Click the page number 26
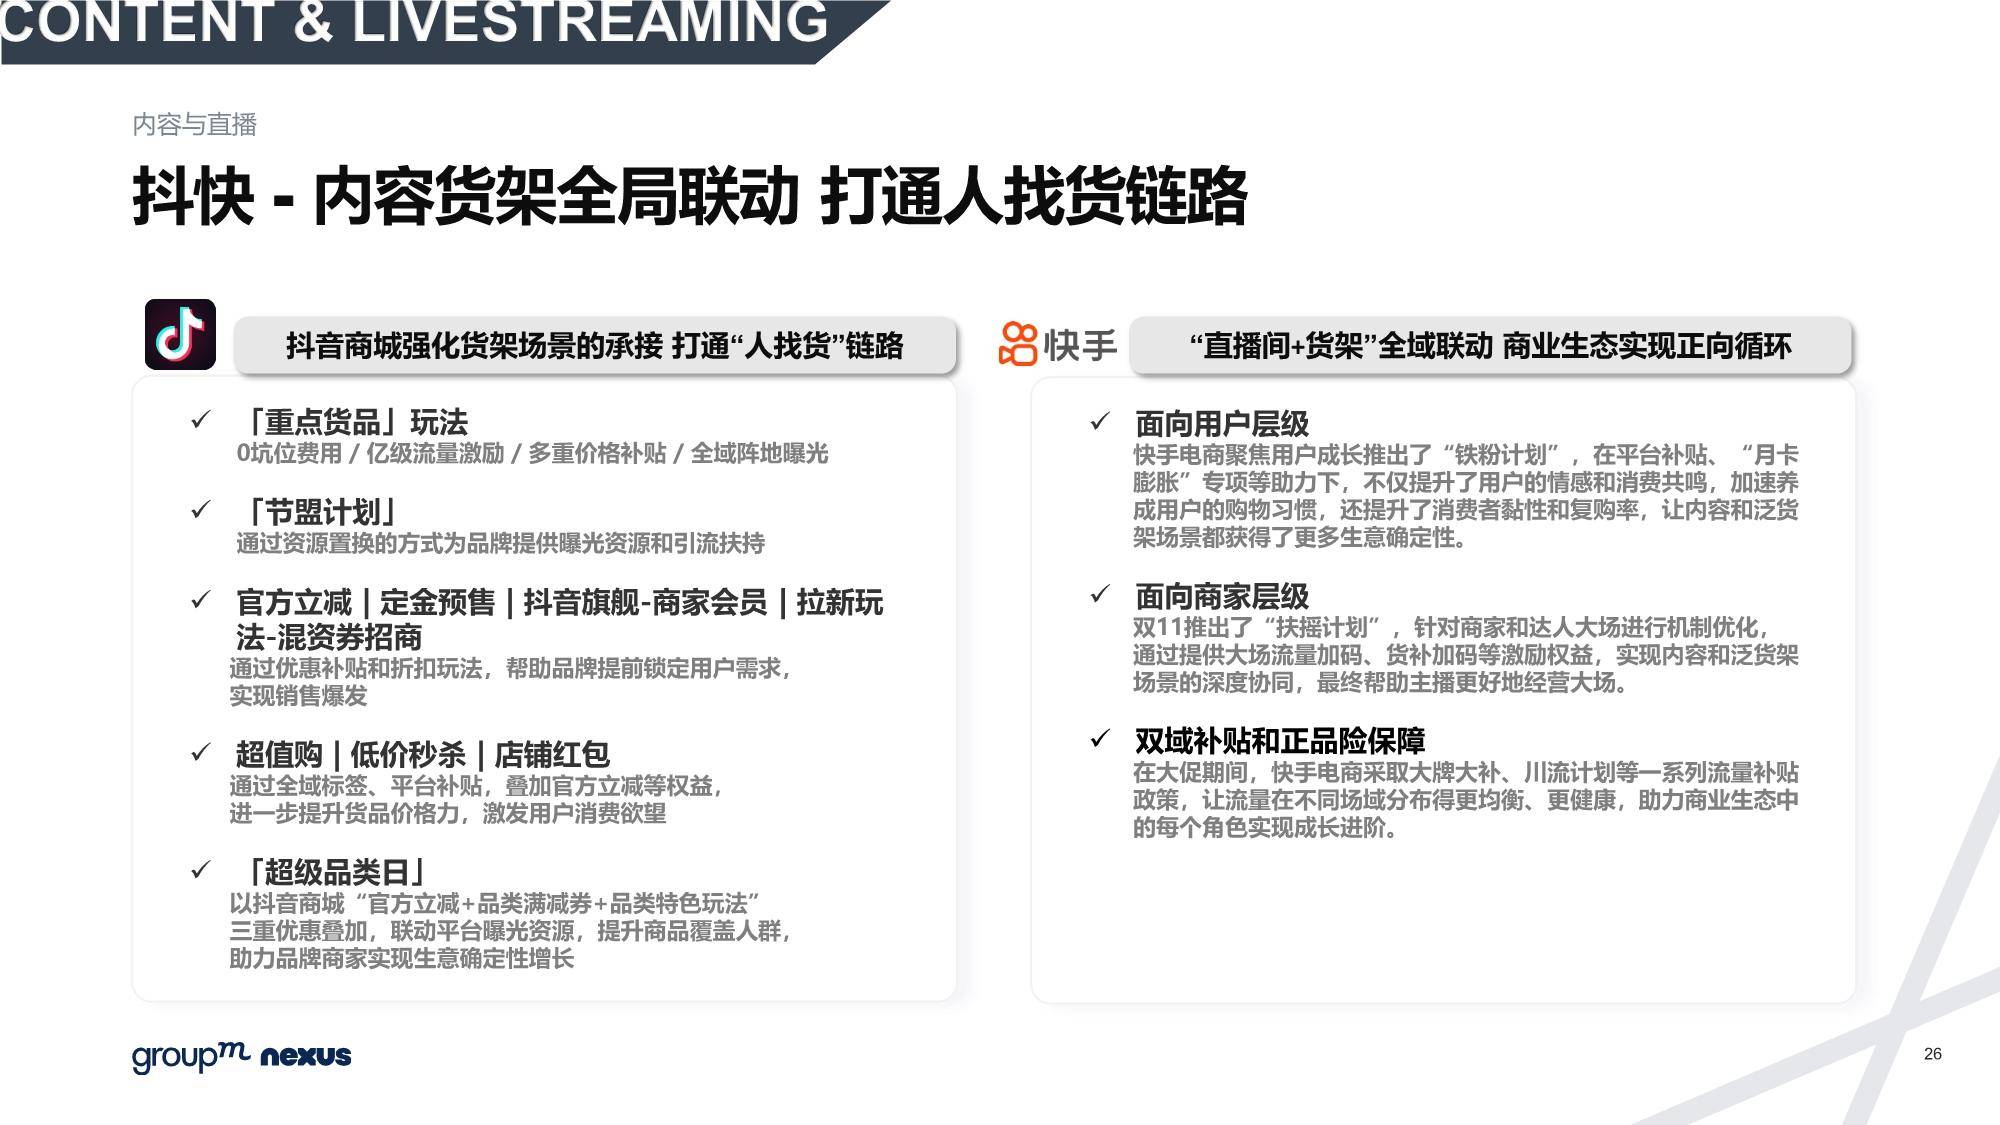The width and height of the screenshot is (2000, 1125). [1933, 1054]
